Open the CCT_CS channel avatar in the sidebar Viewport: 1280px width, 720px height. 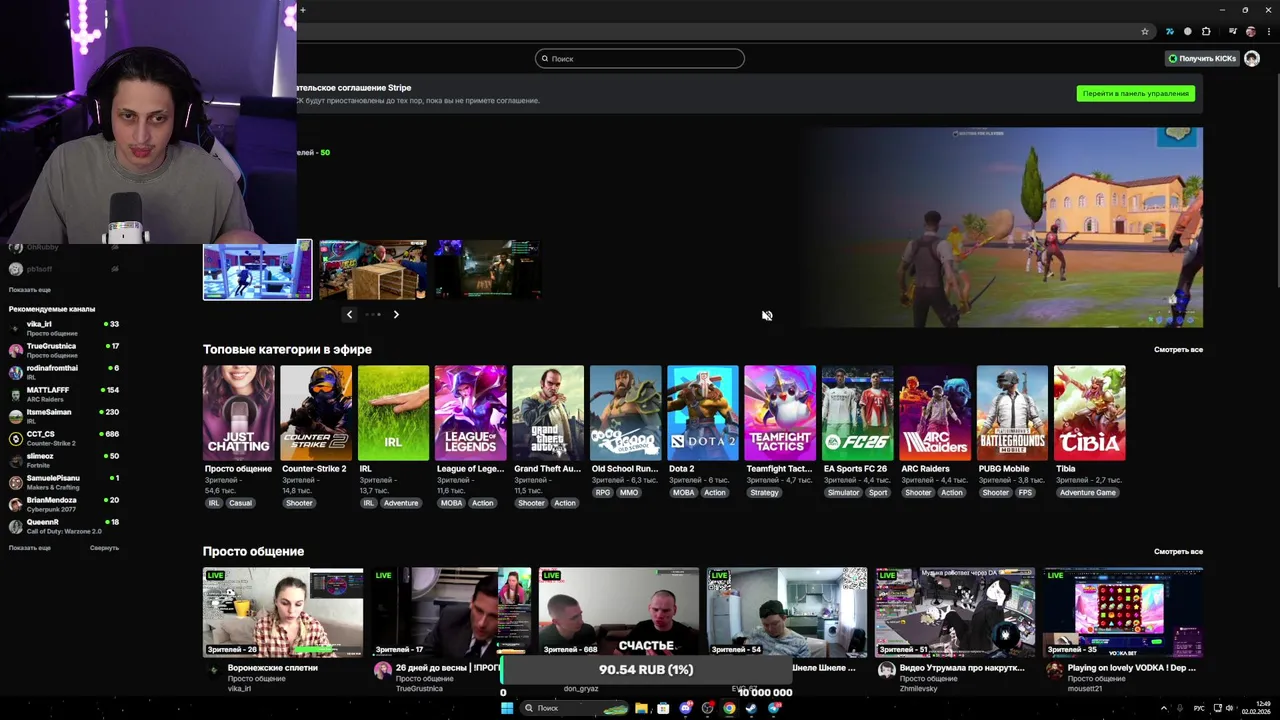pyautogui.click(x=15, y=438)
